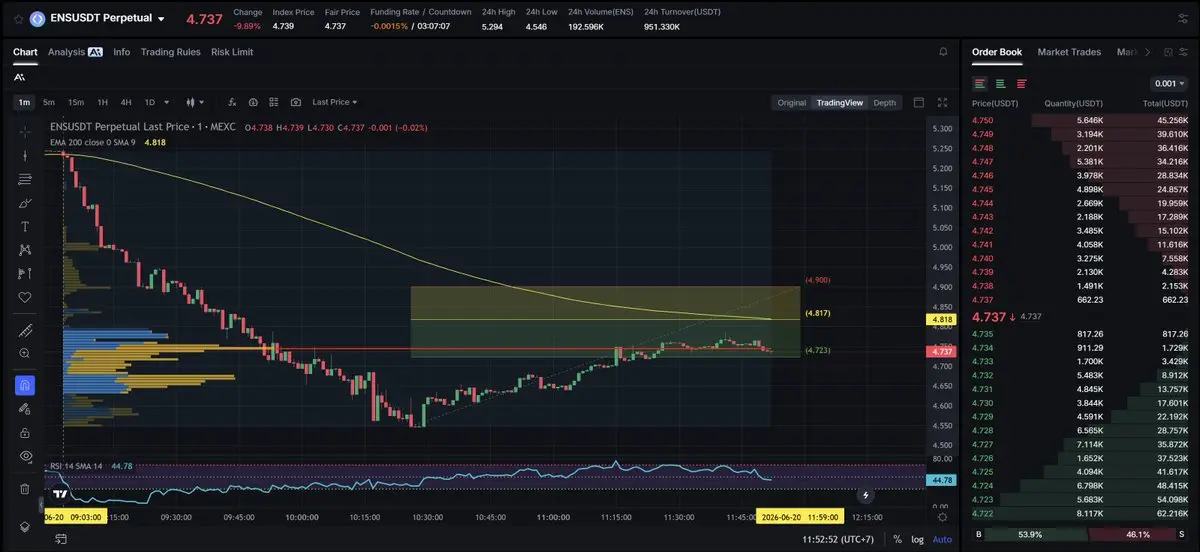The image size is (1200, 552).
Task: Toggle the chart window layout icon
Action: tap(919, 102)
